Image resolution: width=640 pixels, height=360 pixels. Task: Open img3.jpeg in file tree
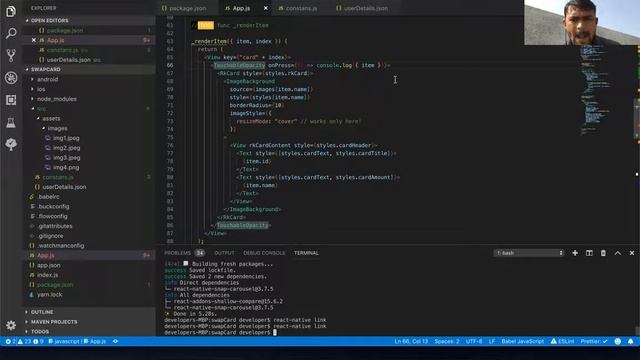pyautogui.click(x=66, y=158)
